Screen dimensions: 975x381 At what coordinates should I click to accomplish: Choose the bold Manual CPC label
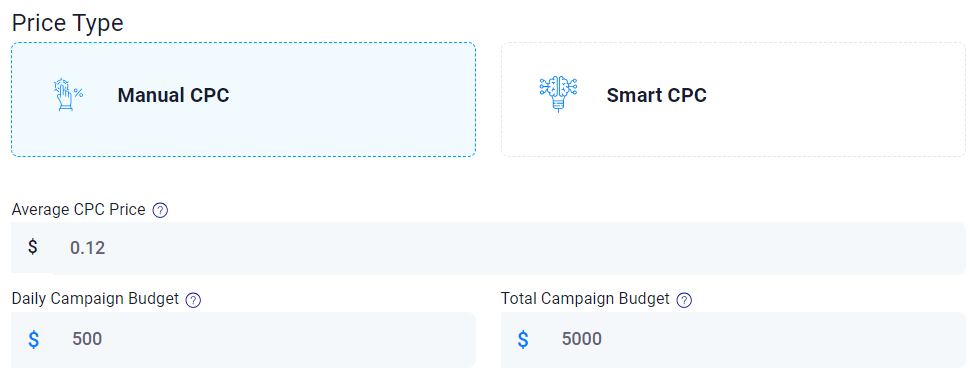pyautogui.click(x=173, y=96)
